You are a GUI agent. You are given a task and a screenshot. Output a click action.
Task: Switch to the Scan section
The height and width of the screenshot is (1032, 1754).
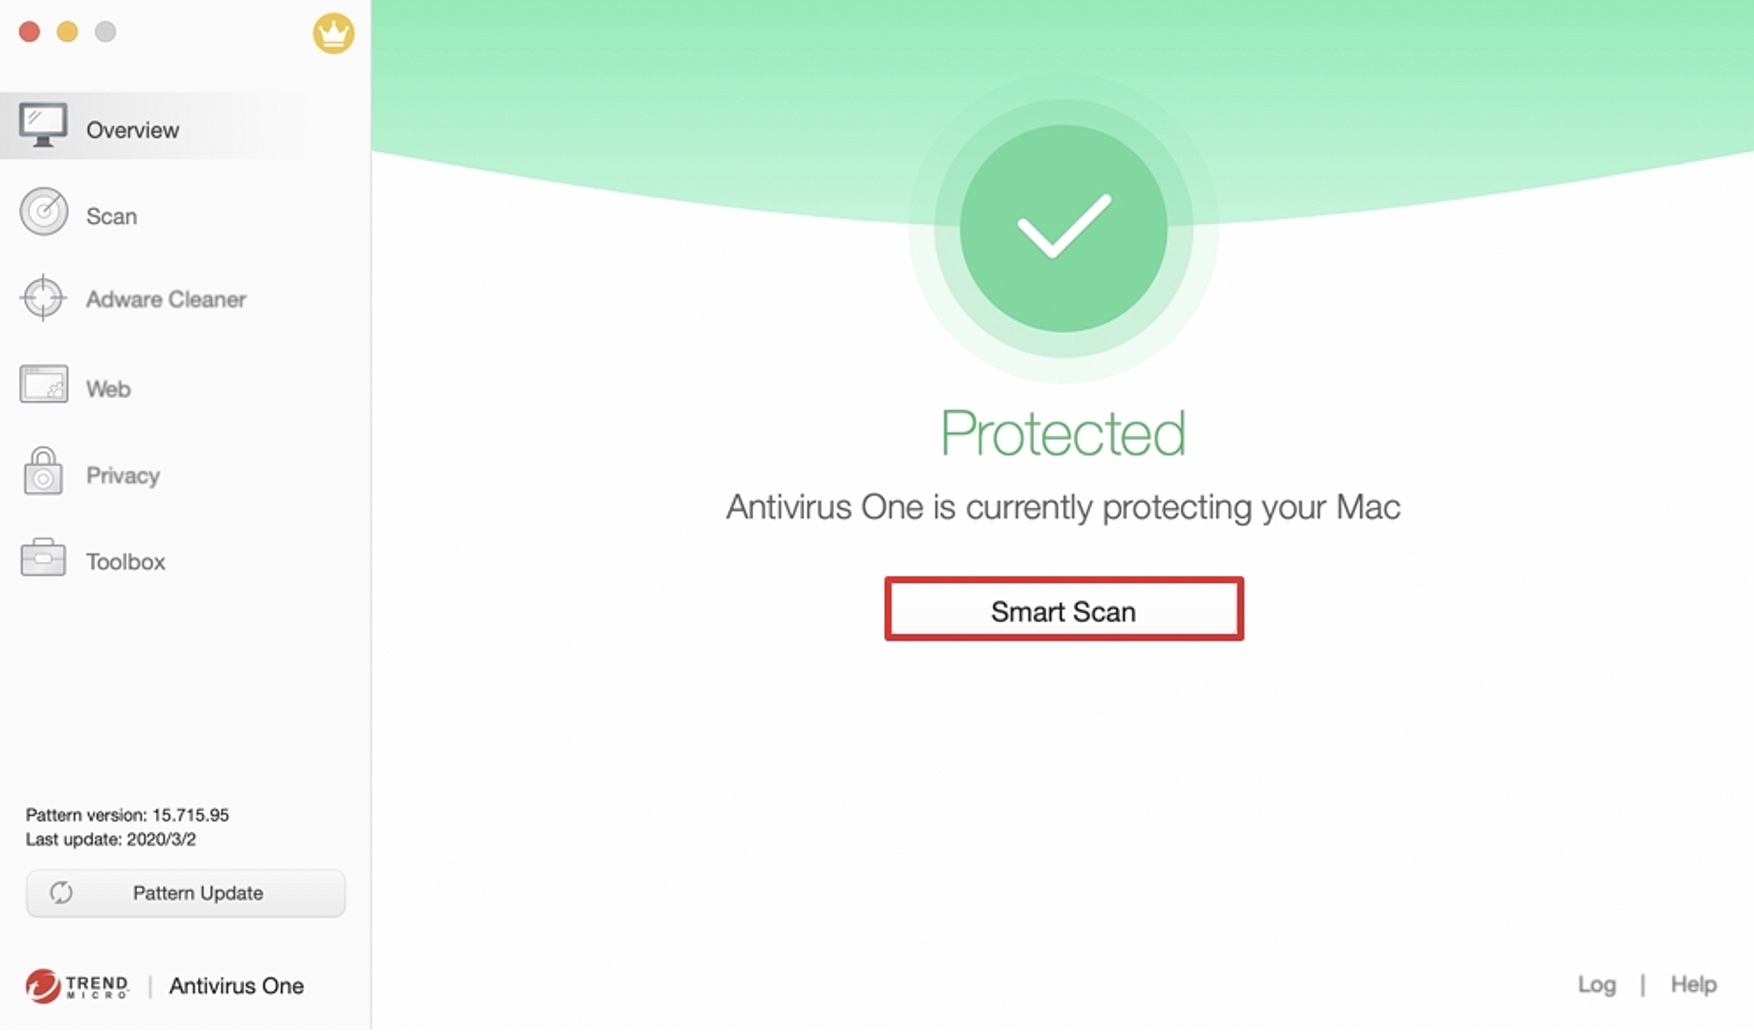pos(112,214)
